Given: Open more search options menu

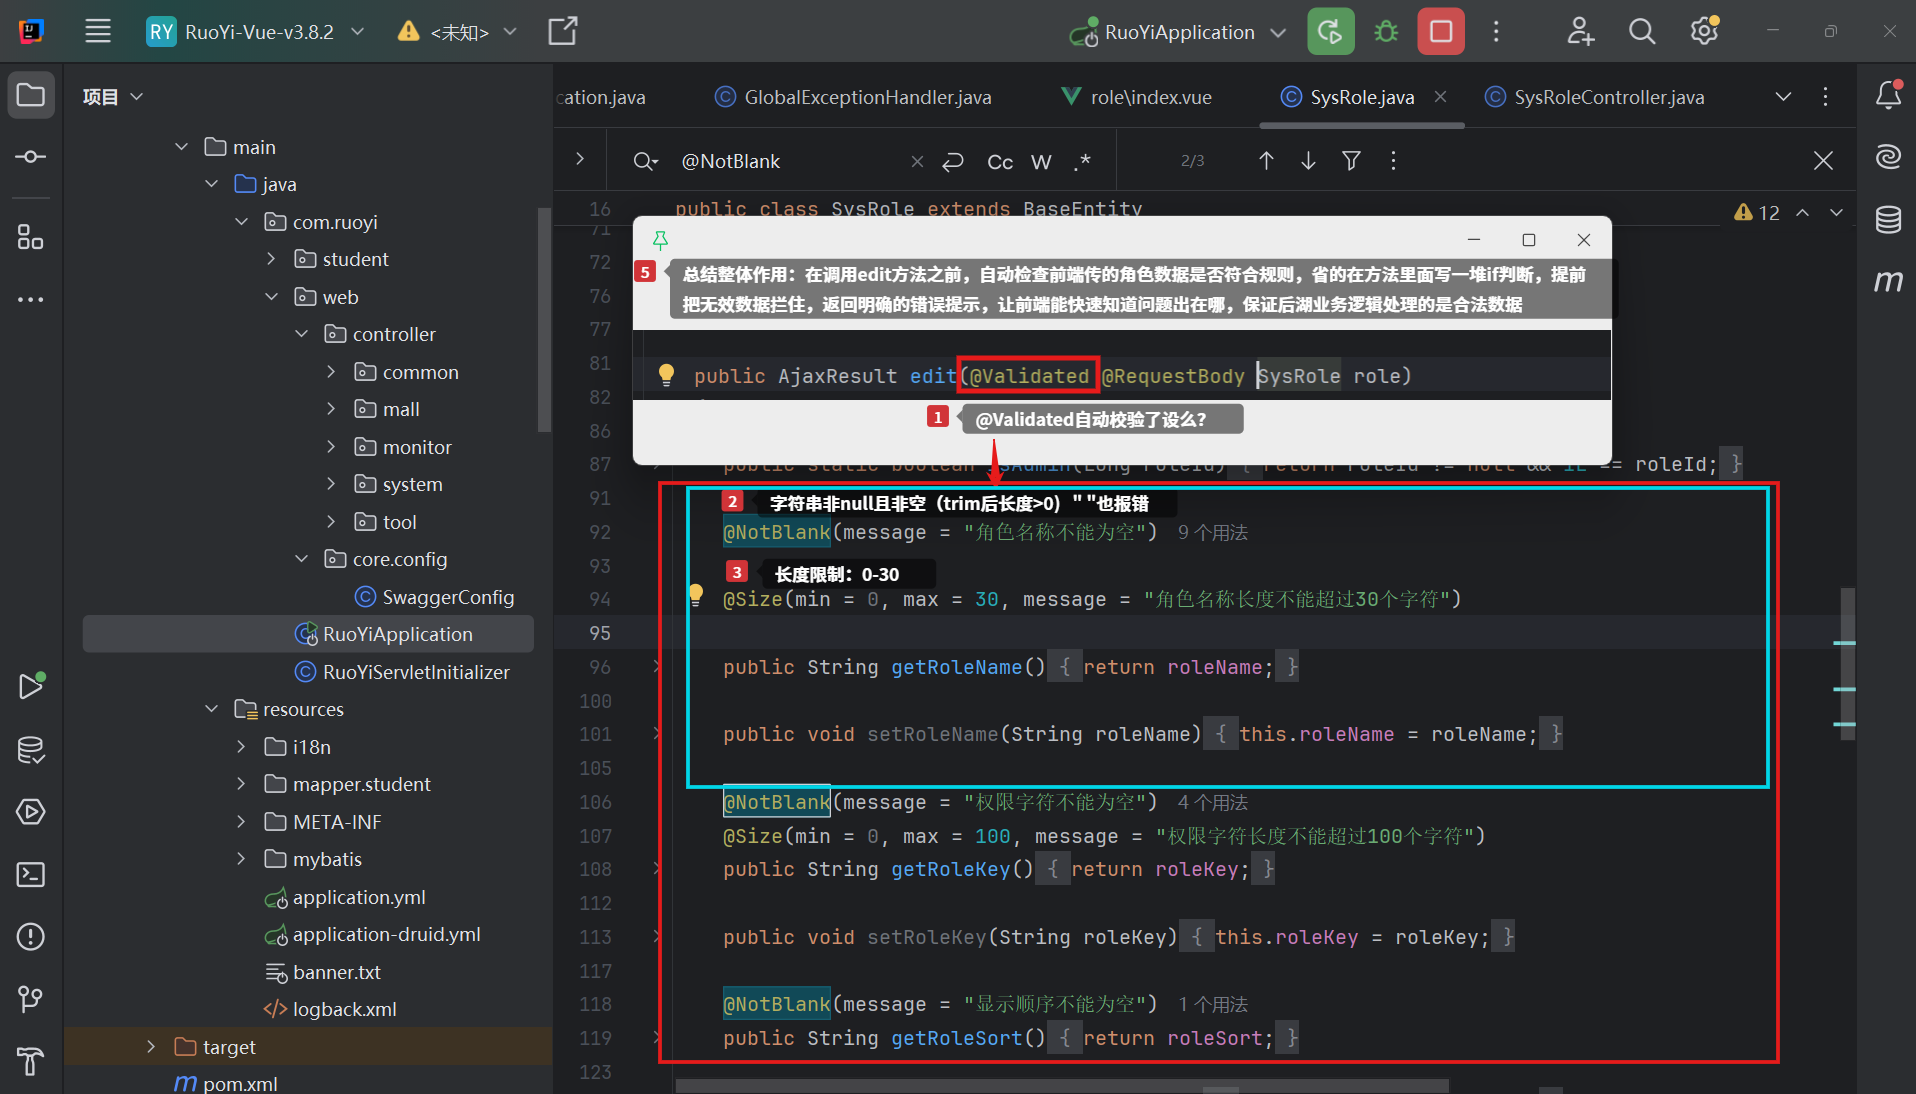Looking at the screenshot, I should point(1393,161).
